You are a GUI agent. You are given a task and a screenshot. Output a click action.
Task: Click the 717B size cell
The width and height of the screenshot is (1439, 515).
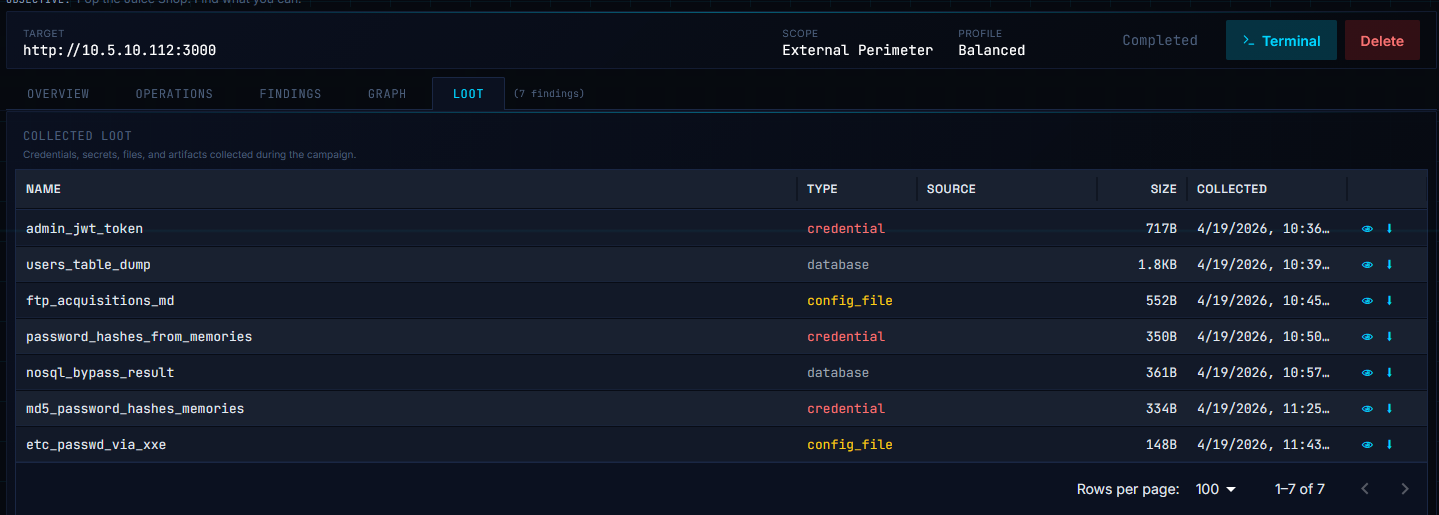[x=1161, y=229]
